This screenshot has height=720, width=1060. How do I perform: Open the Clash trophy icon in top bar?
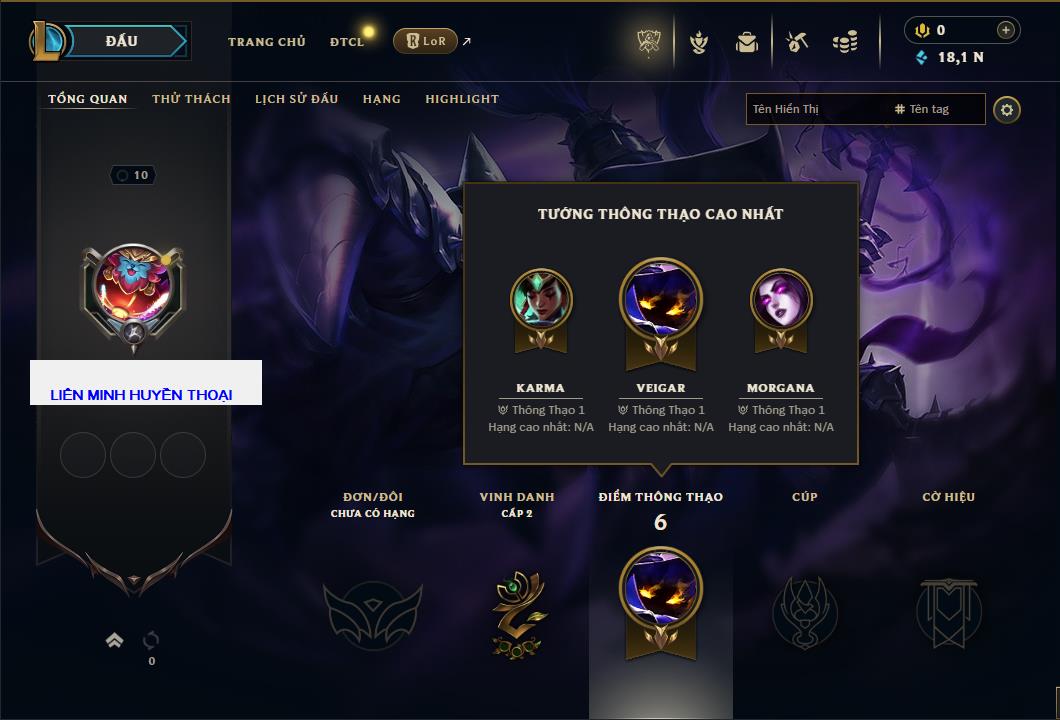coord(649,43)
